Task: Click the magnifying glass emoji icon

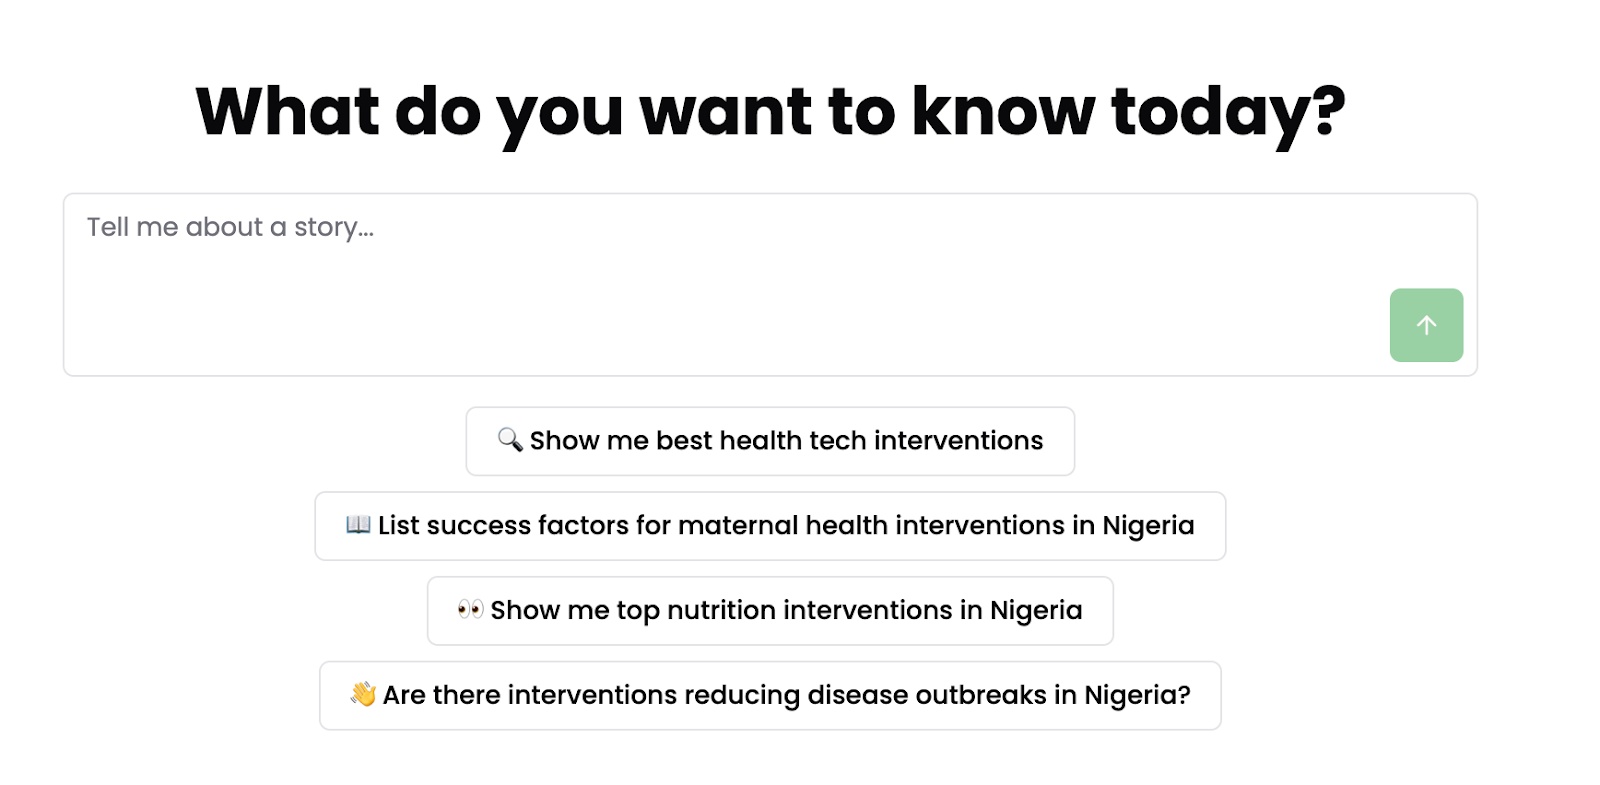Action: [510, 440]
